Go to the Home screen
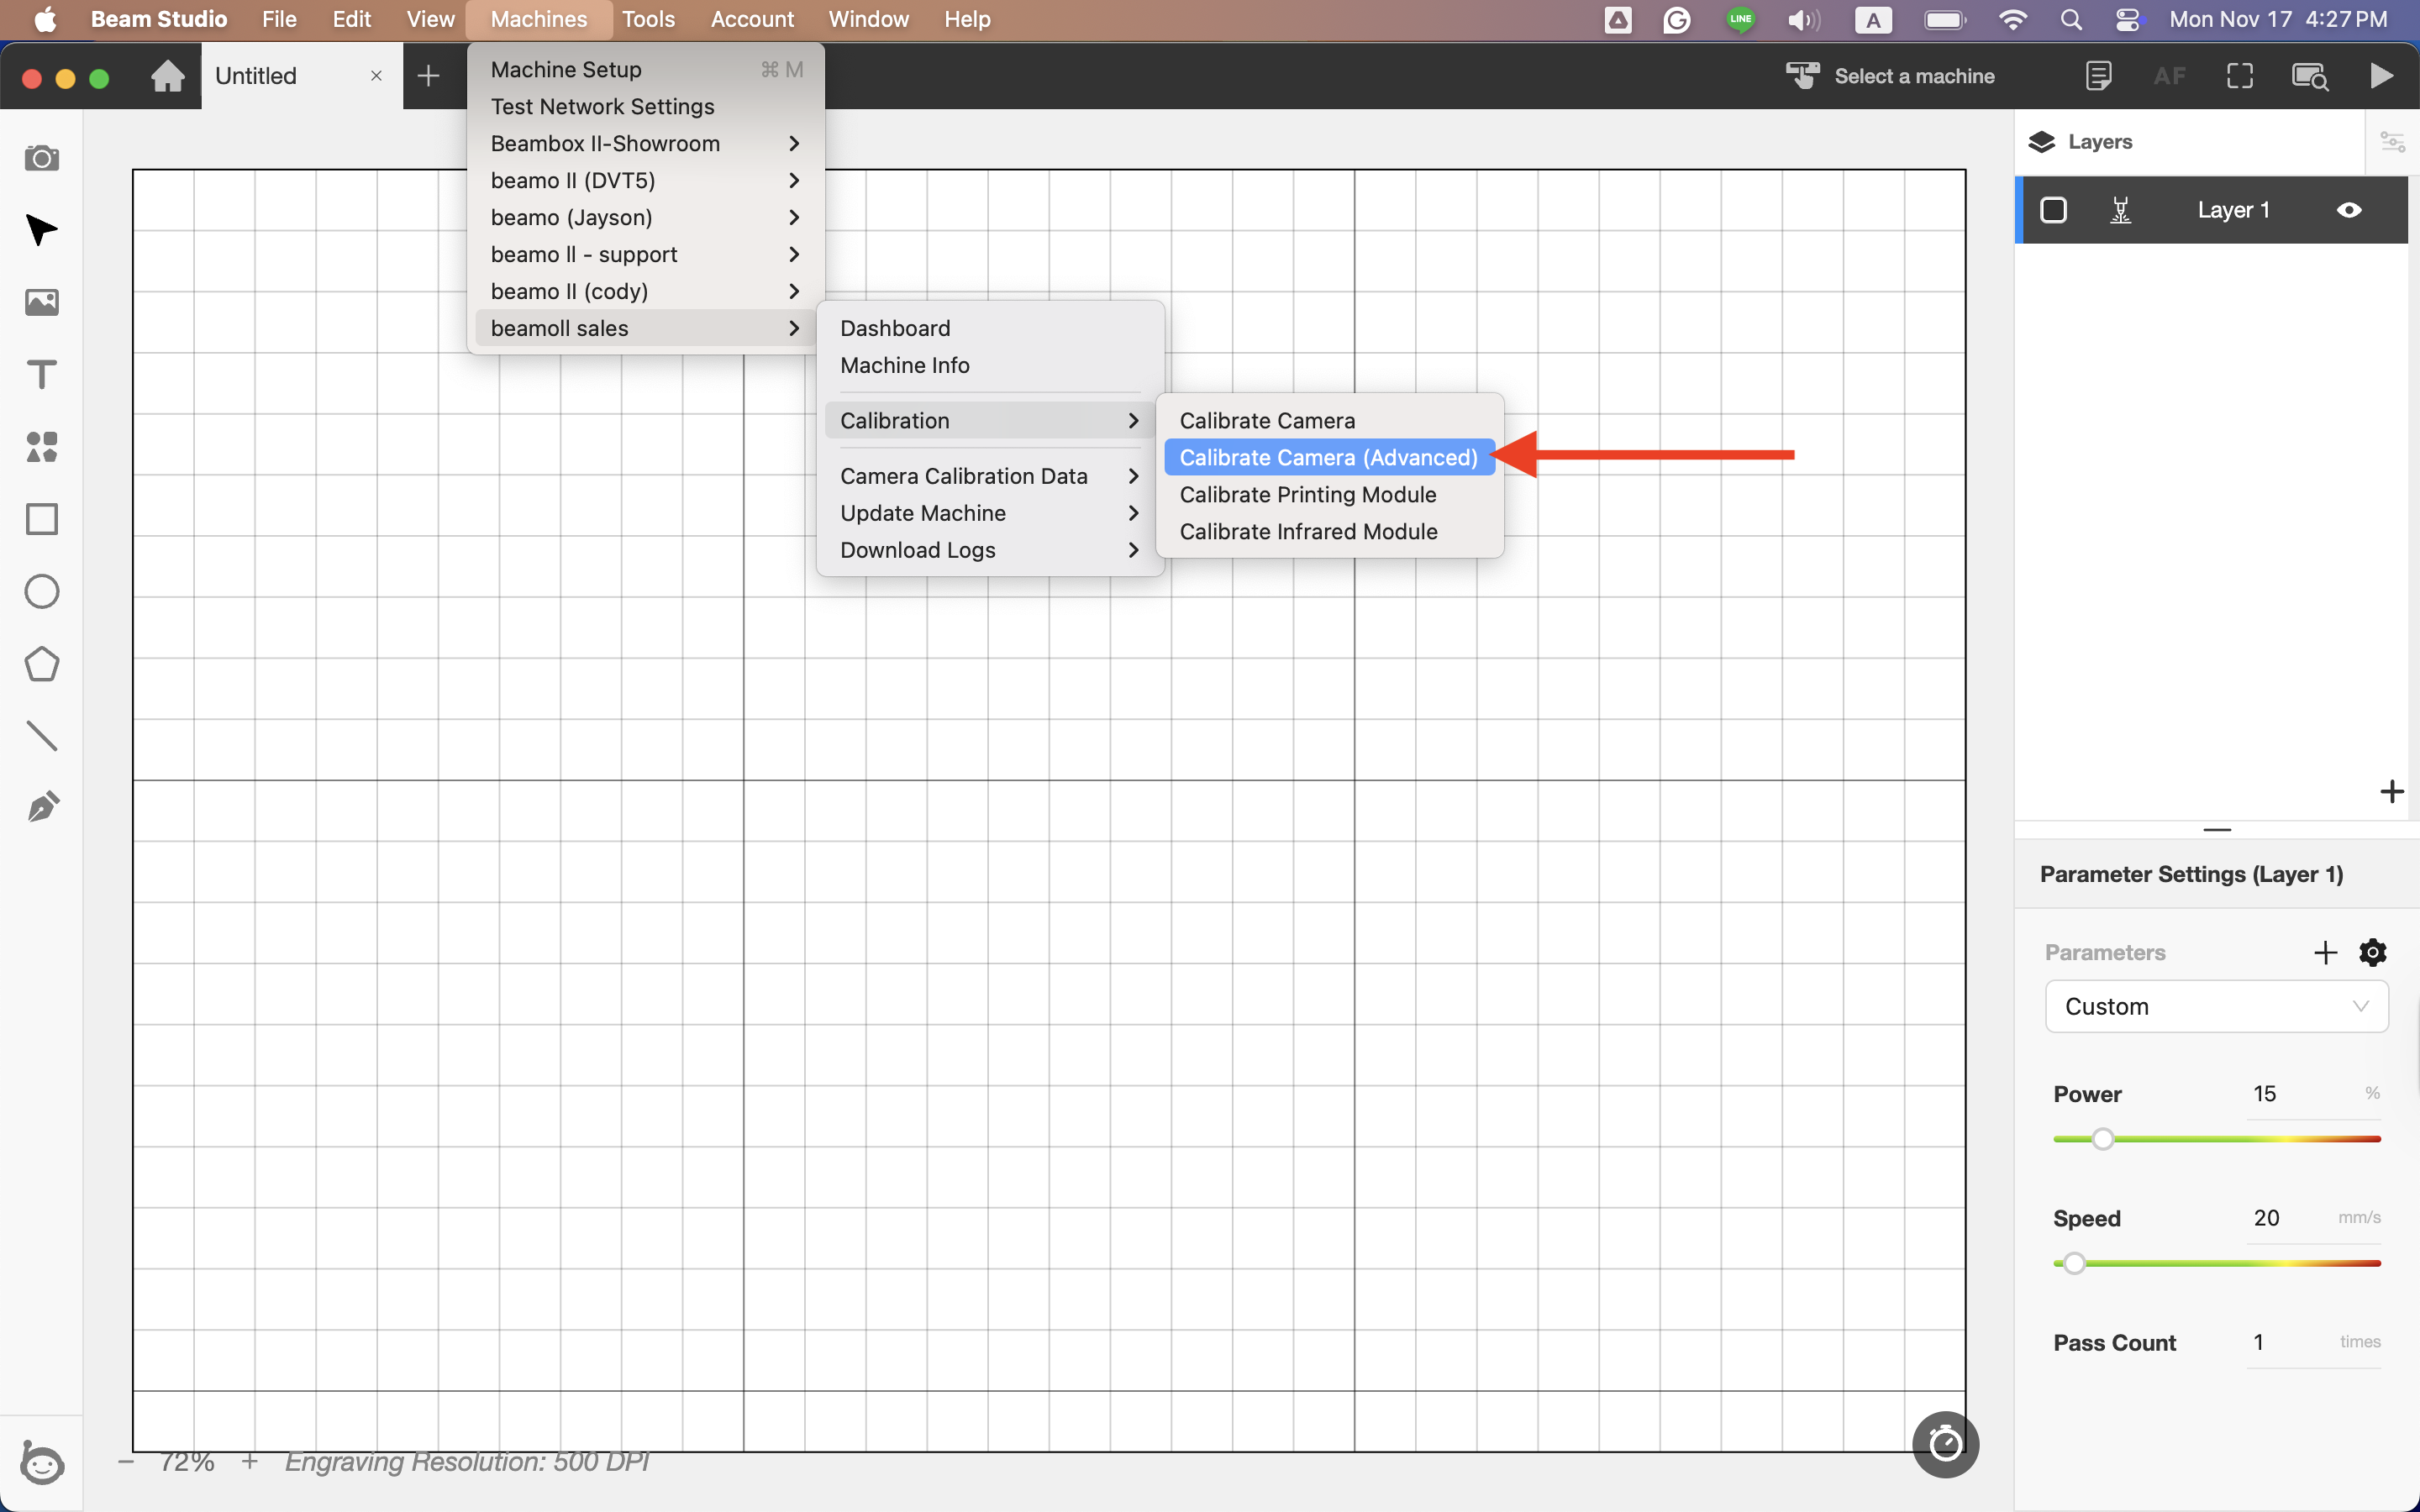Screen dimensions: 2420x1512 pyautogui.click(x=168, y=76)
